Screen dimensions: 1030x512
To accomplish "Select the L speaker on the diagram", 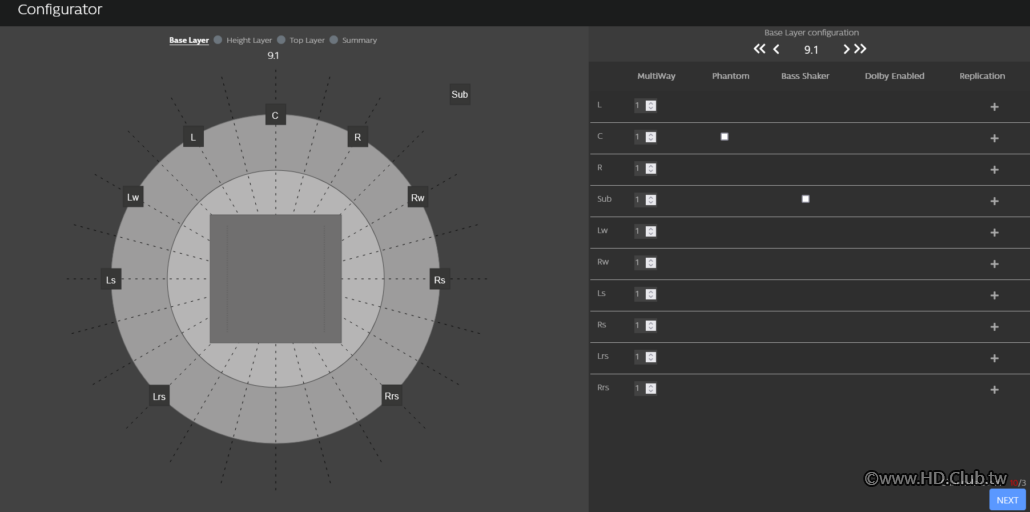I will [x=193, y=137].
